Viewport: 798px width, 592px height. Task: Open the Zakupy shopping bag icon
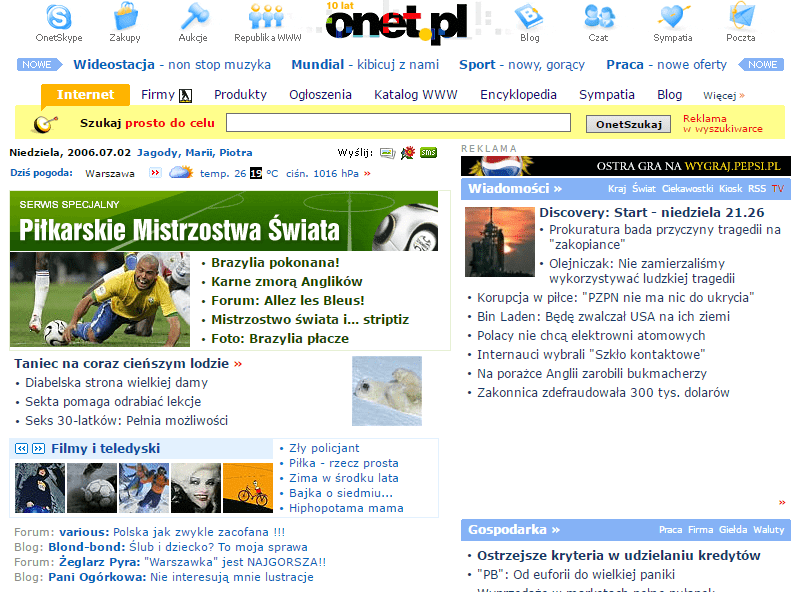tap(125, 22)
